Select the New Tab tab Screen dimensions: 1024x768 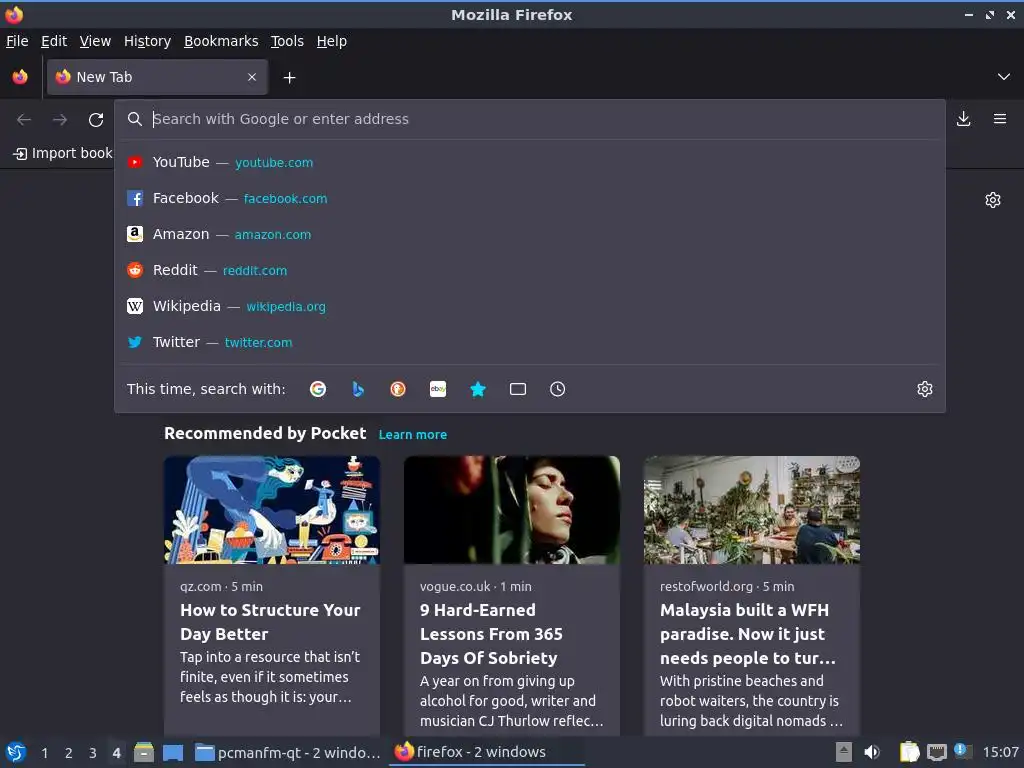click(157, 77)
